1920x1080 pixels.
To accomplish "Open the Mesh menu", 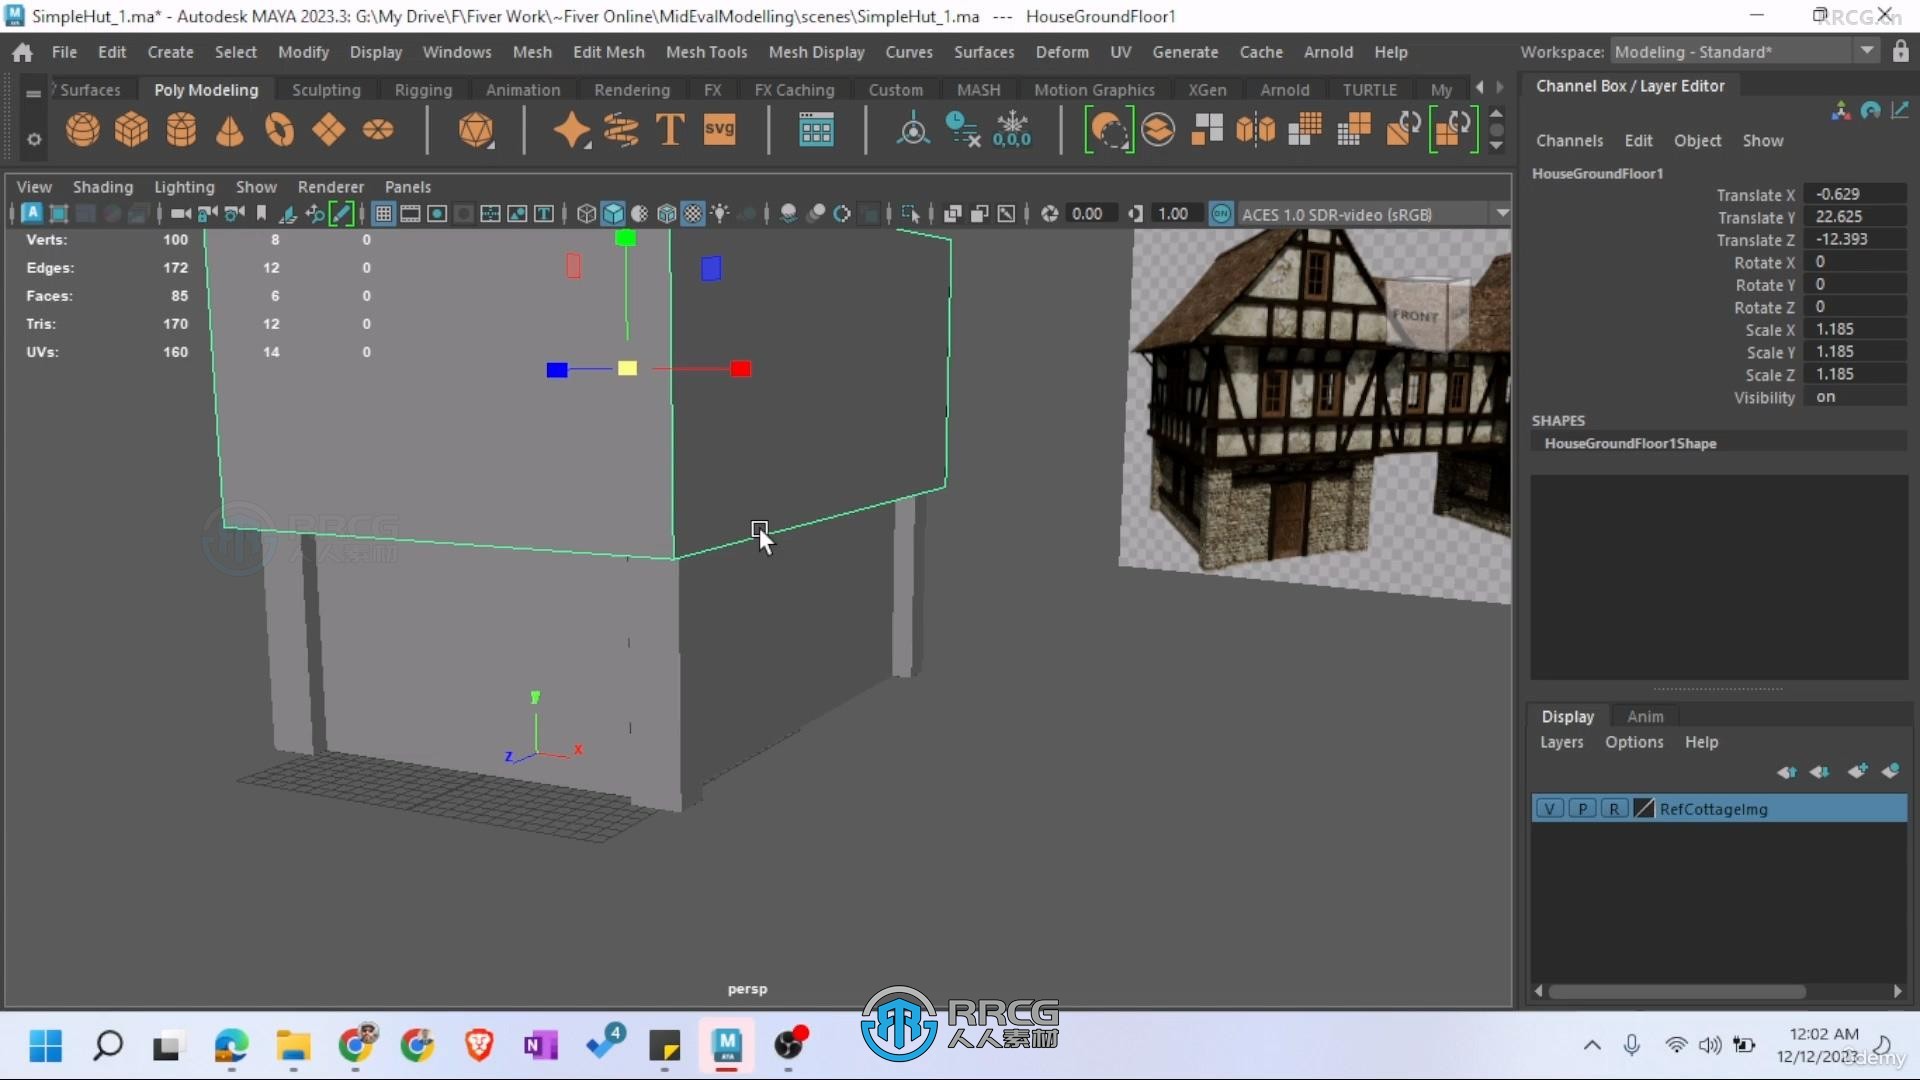I will [x=531, y=51].
